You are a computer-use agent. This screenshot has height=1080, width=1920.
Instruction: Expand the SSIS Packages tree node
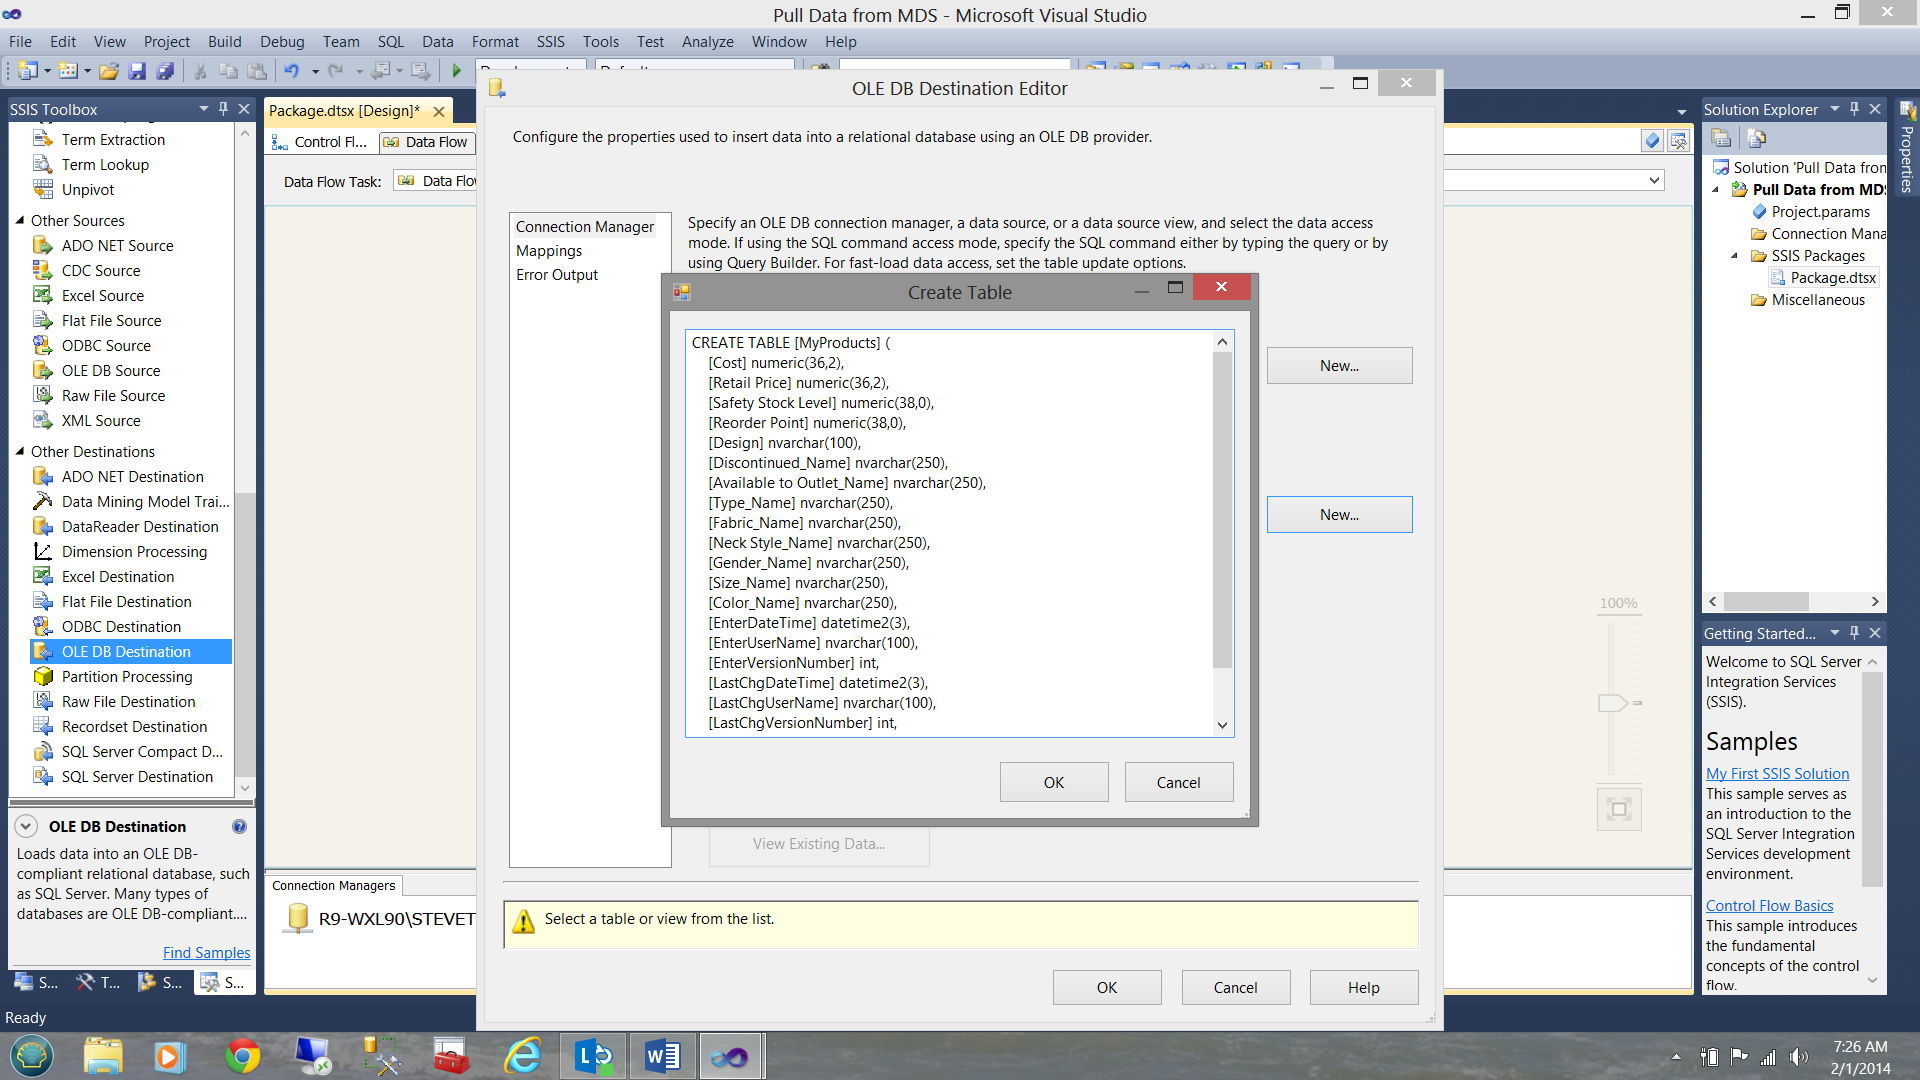(x=1737, y=255)
